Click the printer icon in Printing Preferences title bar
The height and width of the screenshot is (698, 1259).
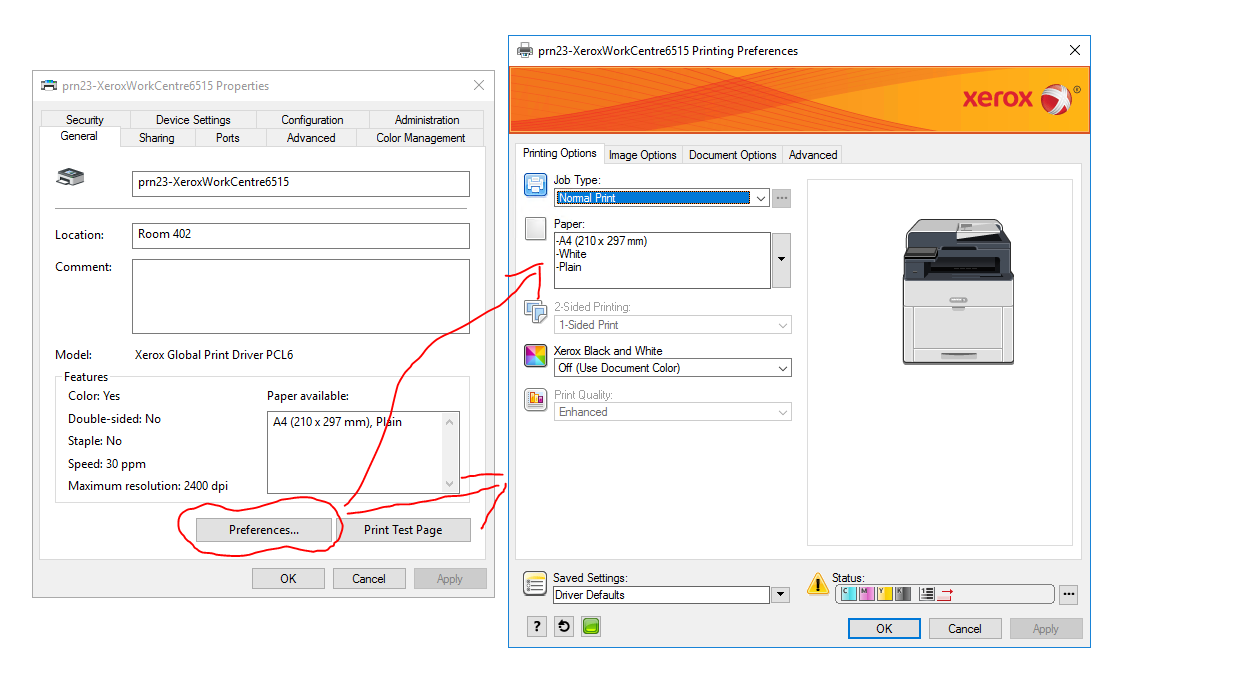coord(525,50)
